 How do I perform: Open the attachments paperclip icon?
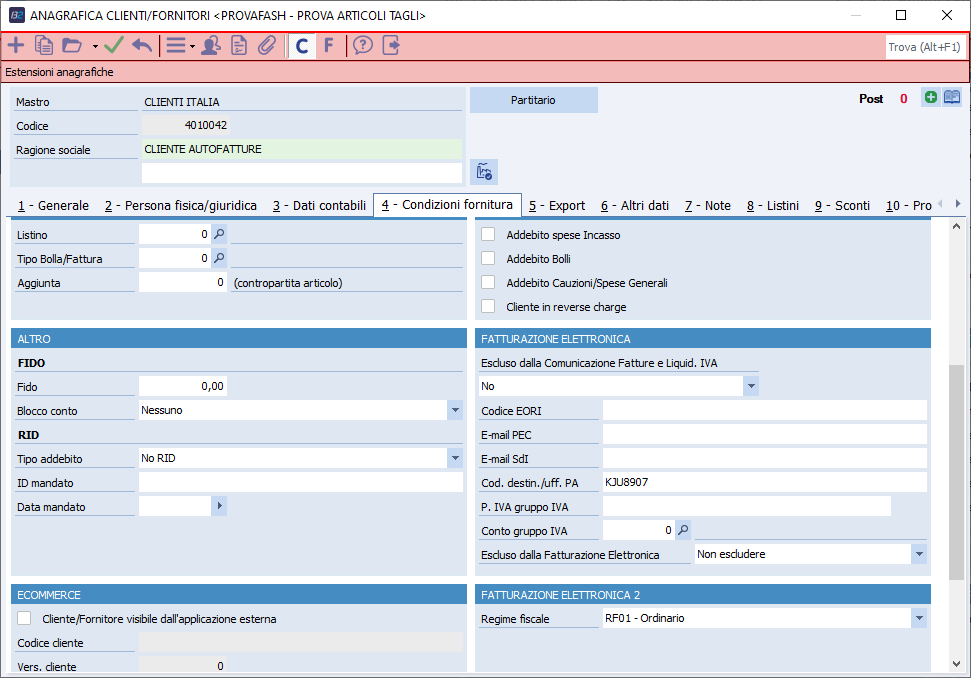(x=266, y=46)
